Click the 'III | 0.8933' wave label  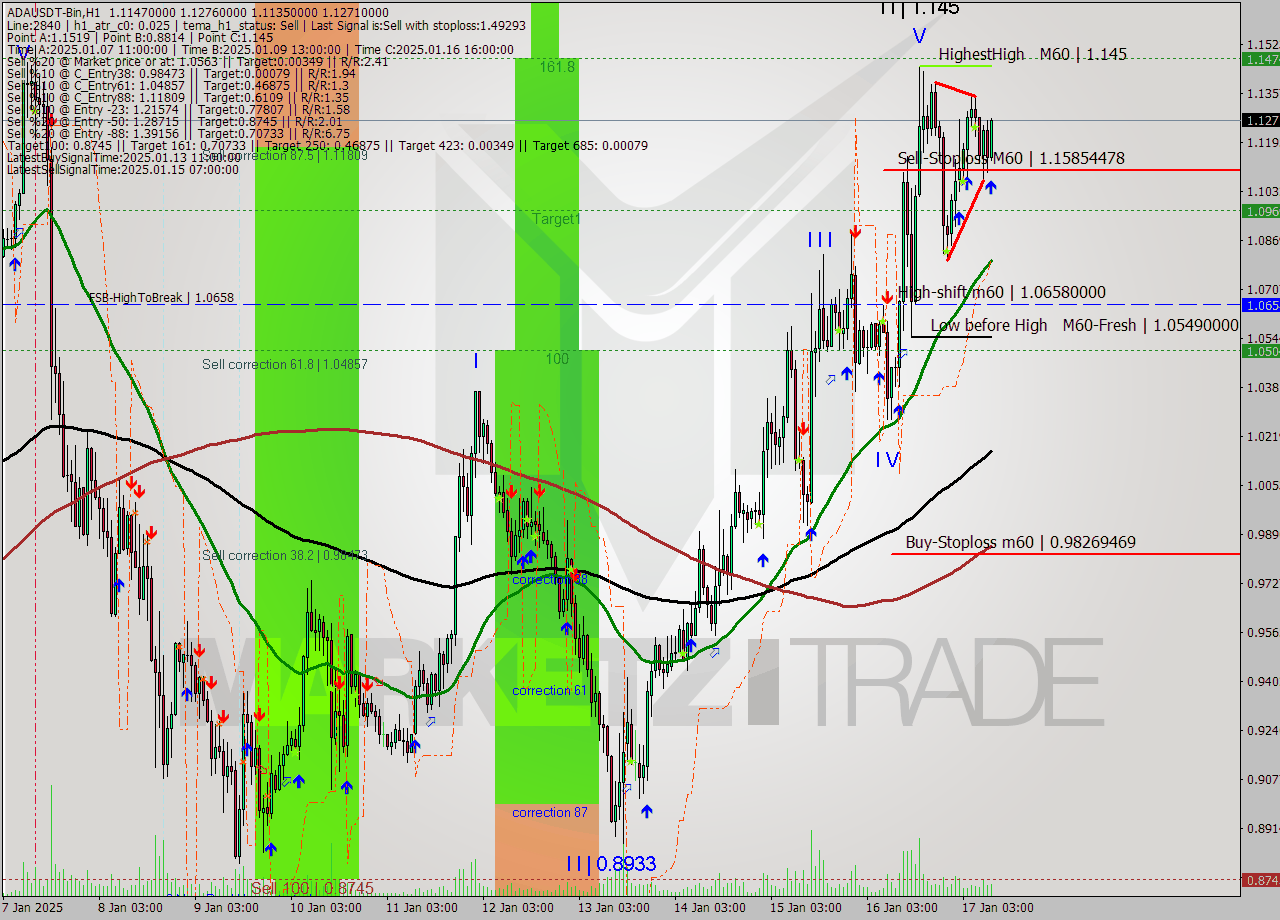(x=610, y=863)
